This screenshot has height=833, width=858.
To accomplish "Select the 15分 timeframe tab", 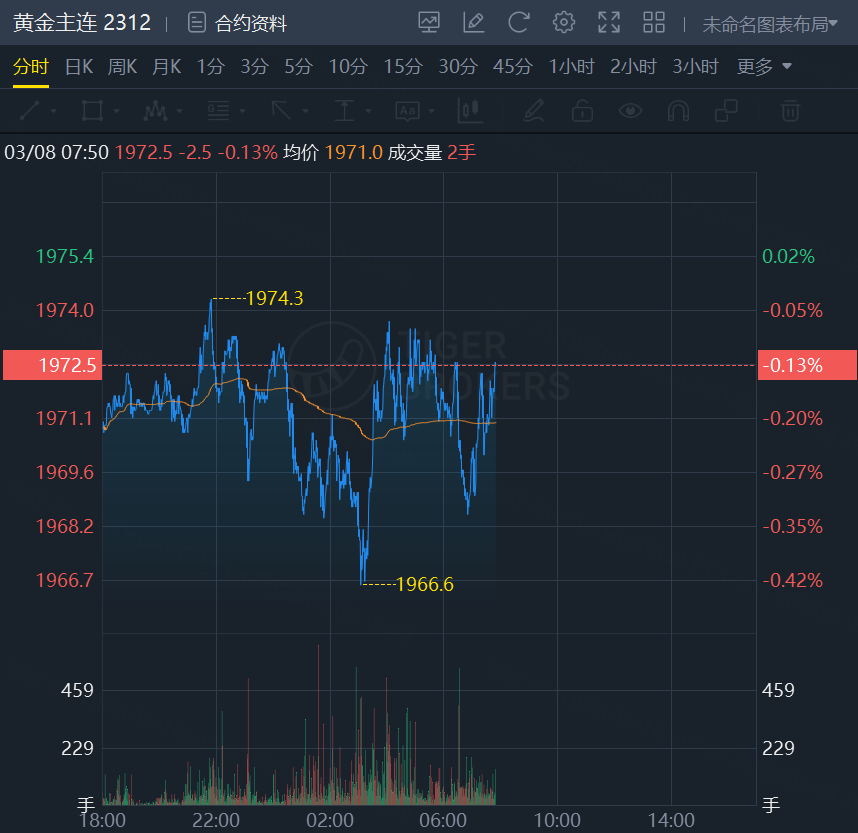I will [x=403, y=67].
